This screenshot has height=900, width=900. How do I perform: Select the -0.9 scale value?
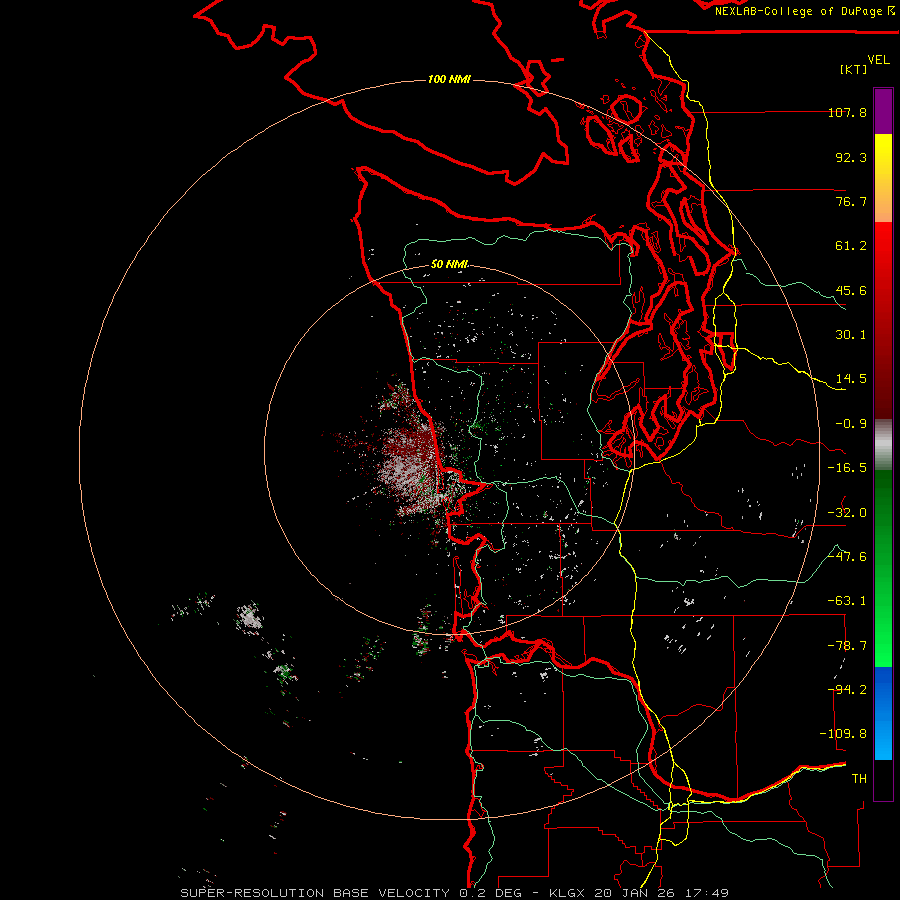[x=851, y=424]
